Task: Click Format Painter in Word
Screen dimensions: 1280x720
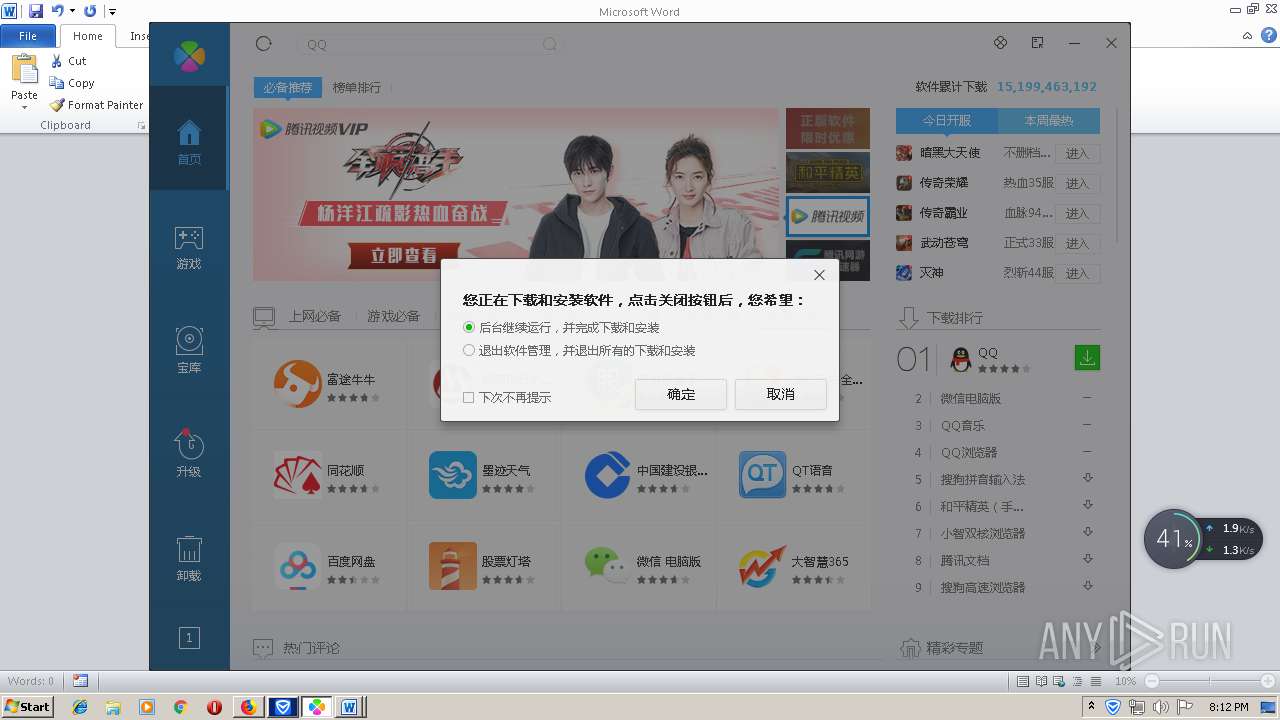Action: click(x=97, y=105)
